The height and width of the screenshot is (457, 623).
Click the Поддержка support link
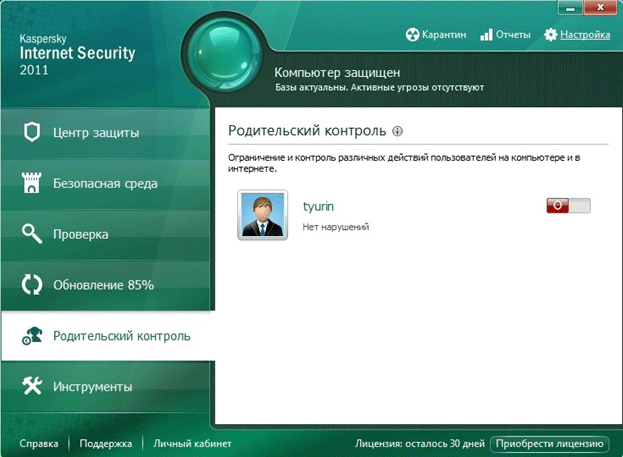(106, 443)
